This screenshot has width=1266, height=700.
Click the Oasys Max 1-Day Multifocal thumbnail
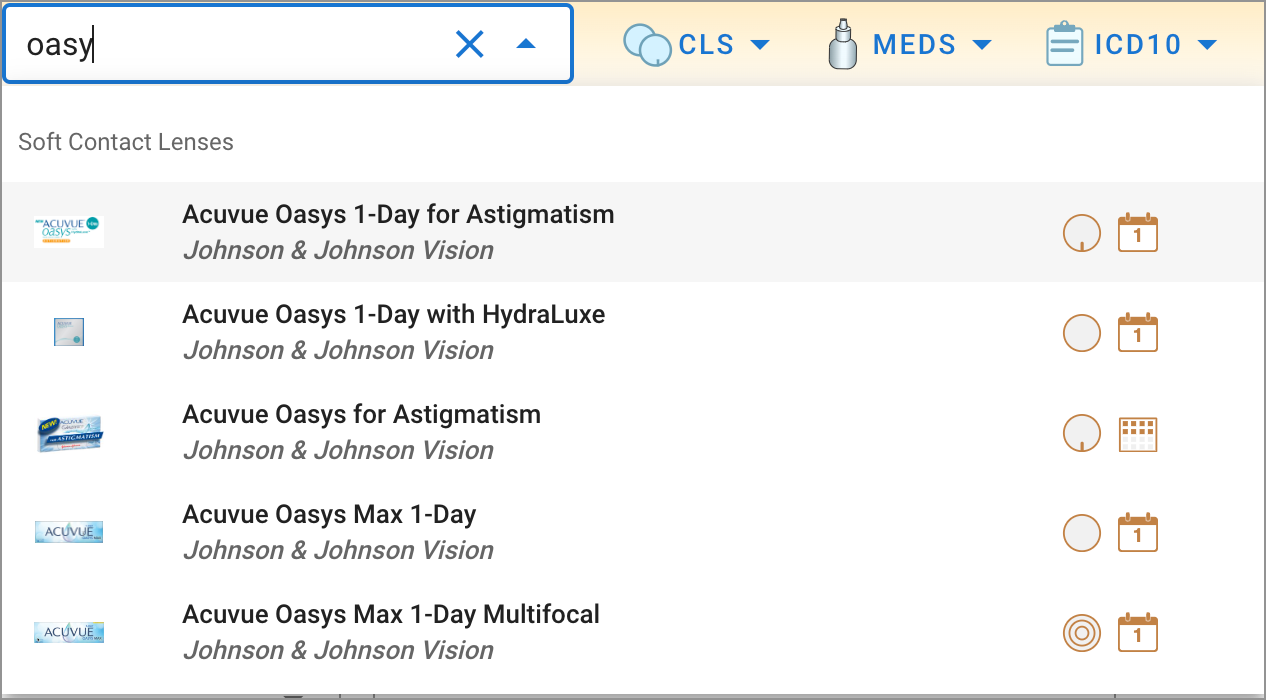[x=69, y=632]
